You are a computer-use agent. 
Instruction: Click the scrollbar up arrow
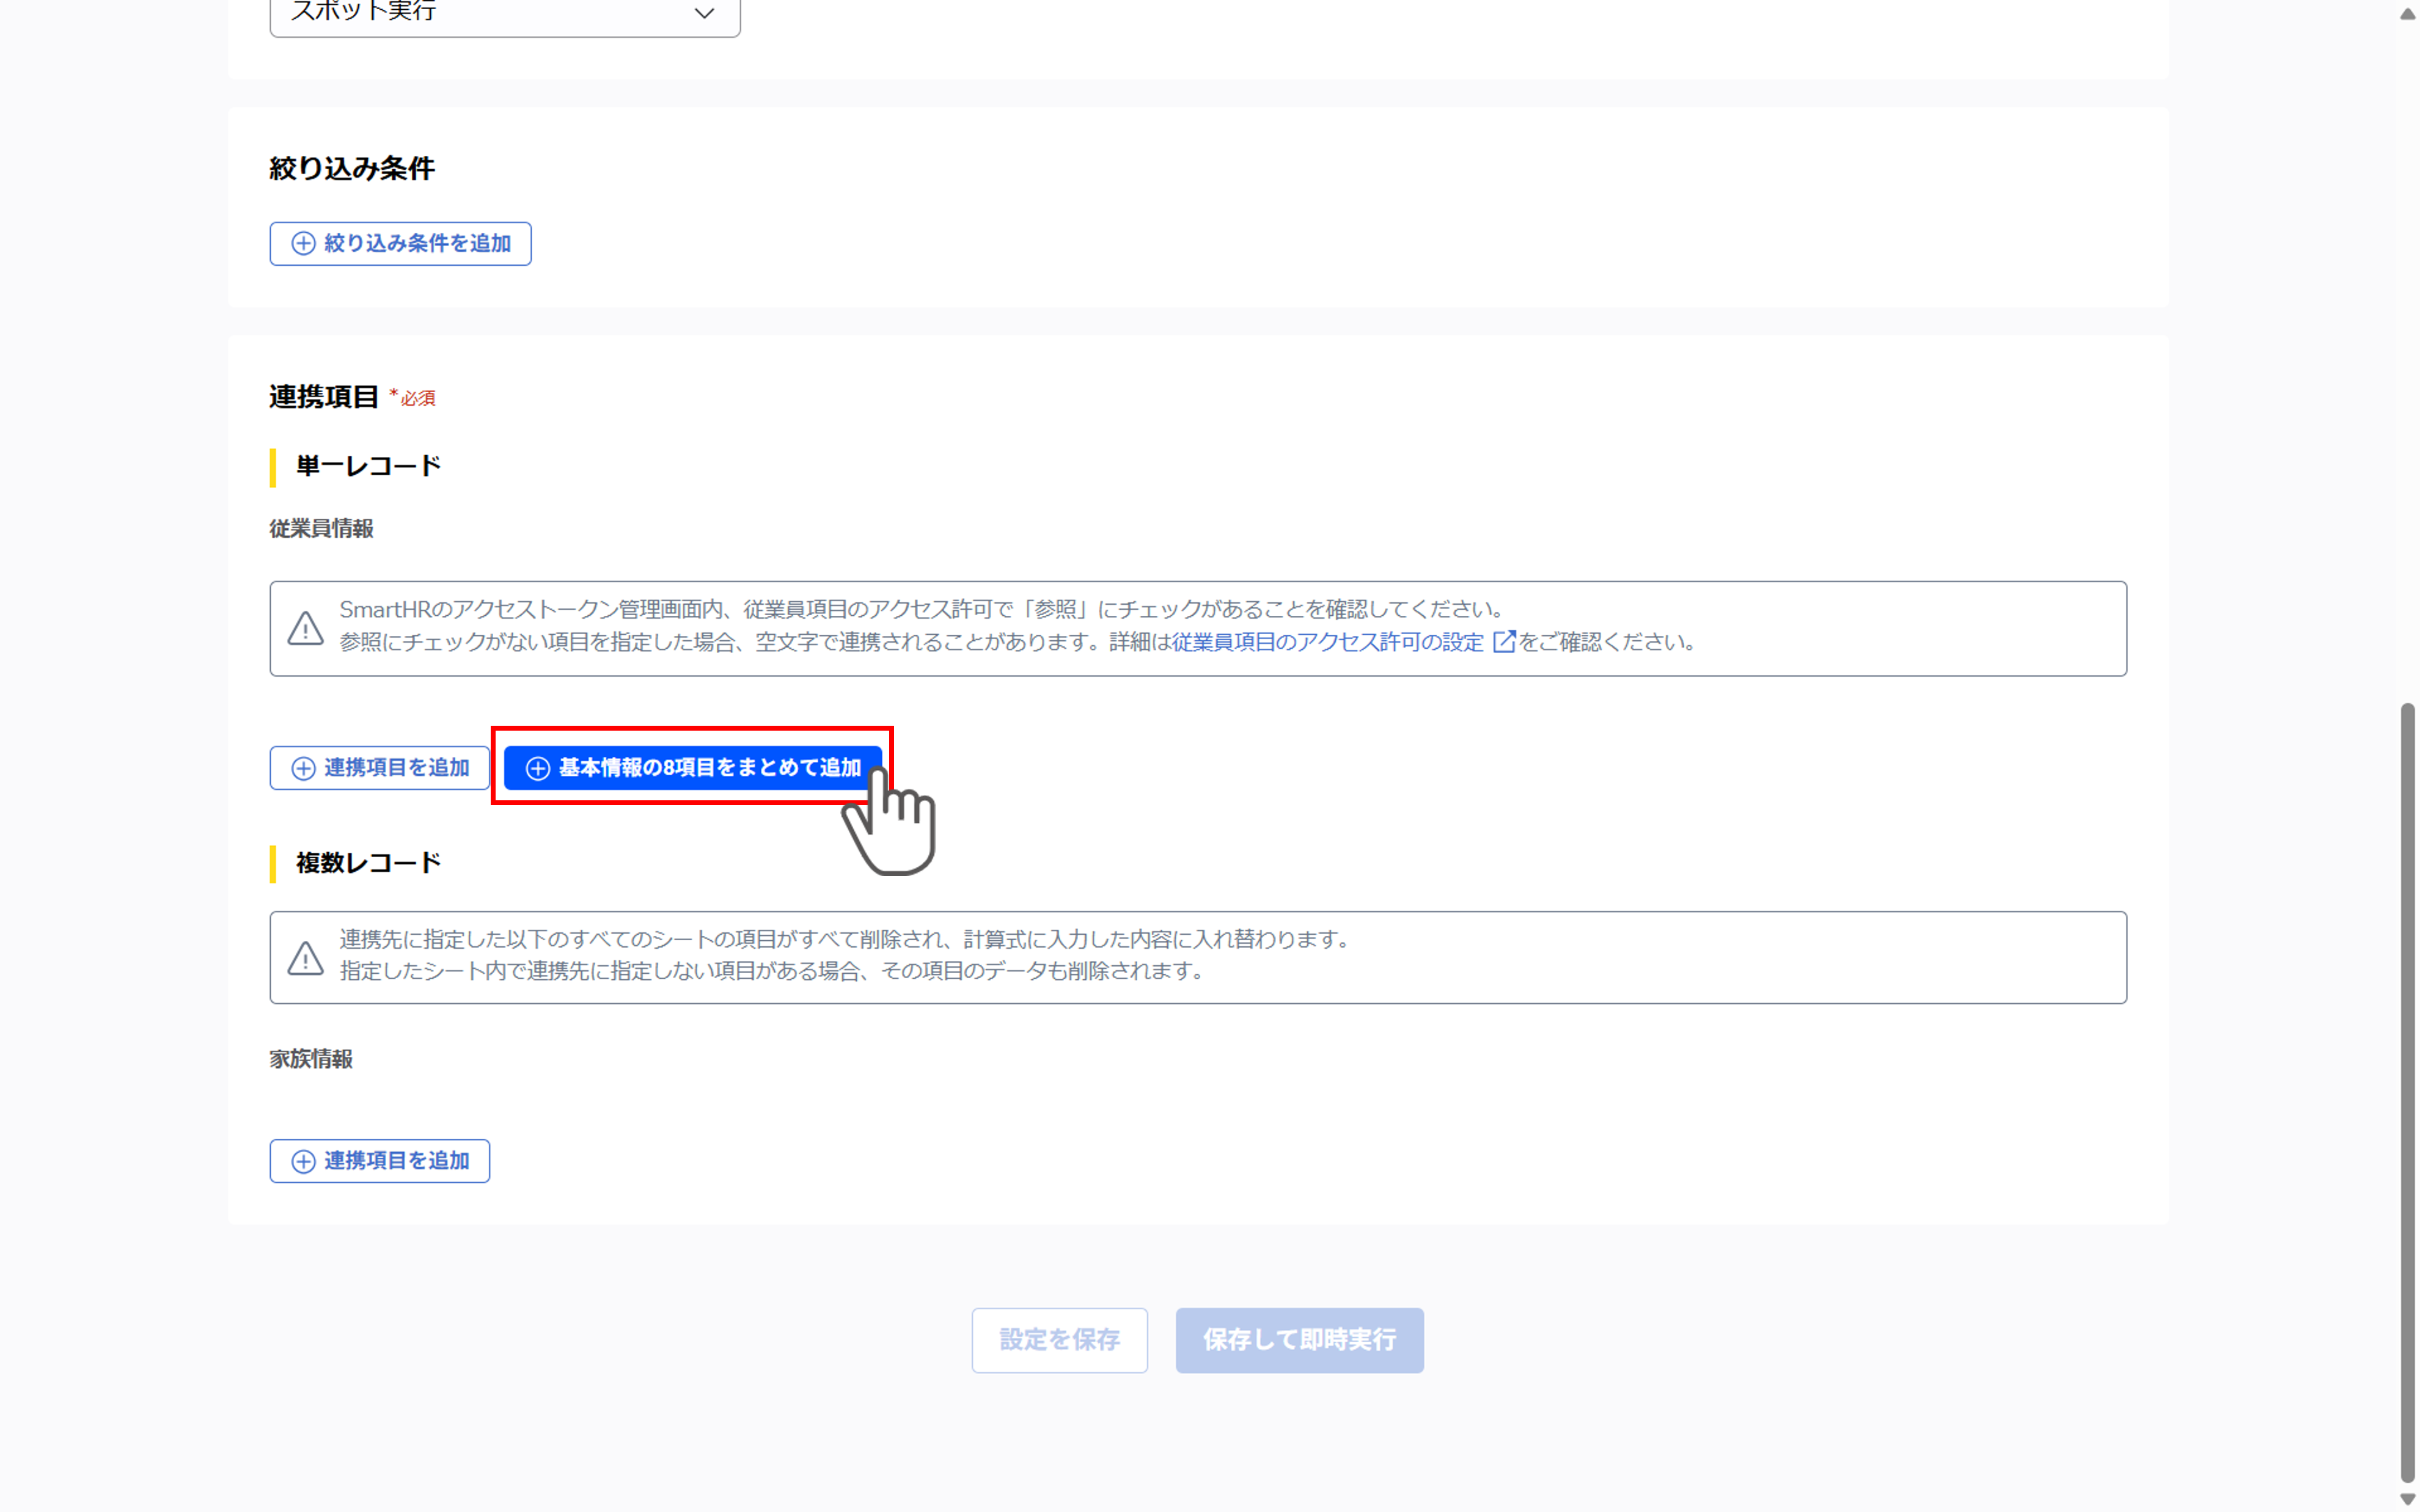[2408, 13]
